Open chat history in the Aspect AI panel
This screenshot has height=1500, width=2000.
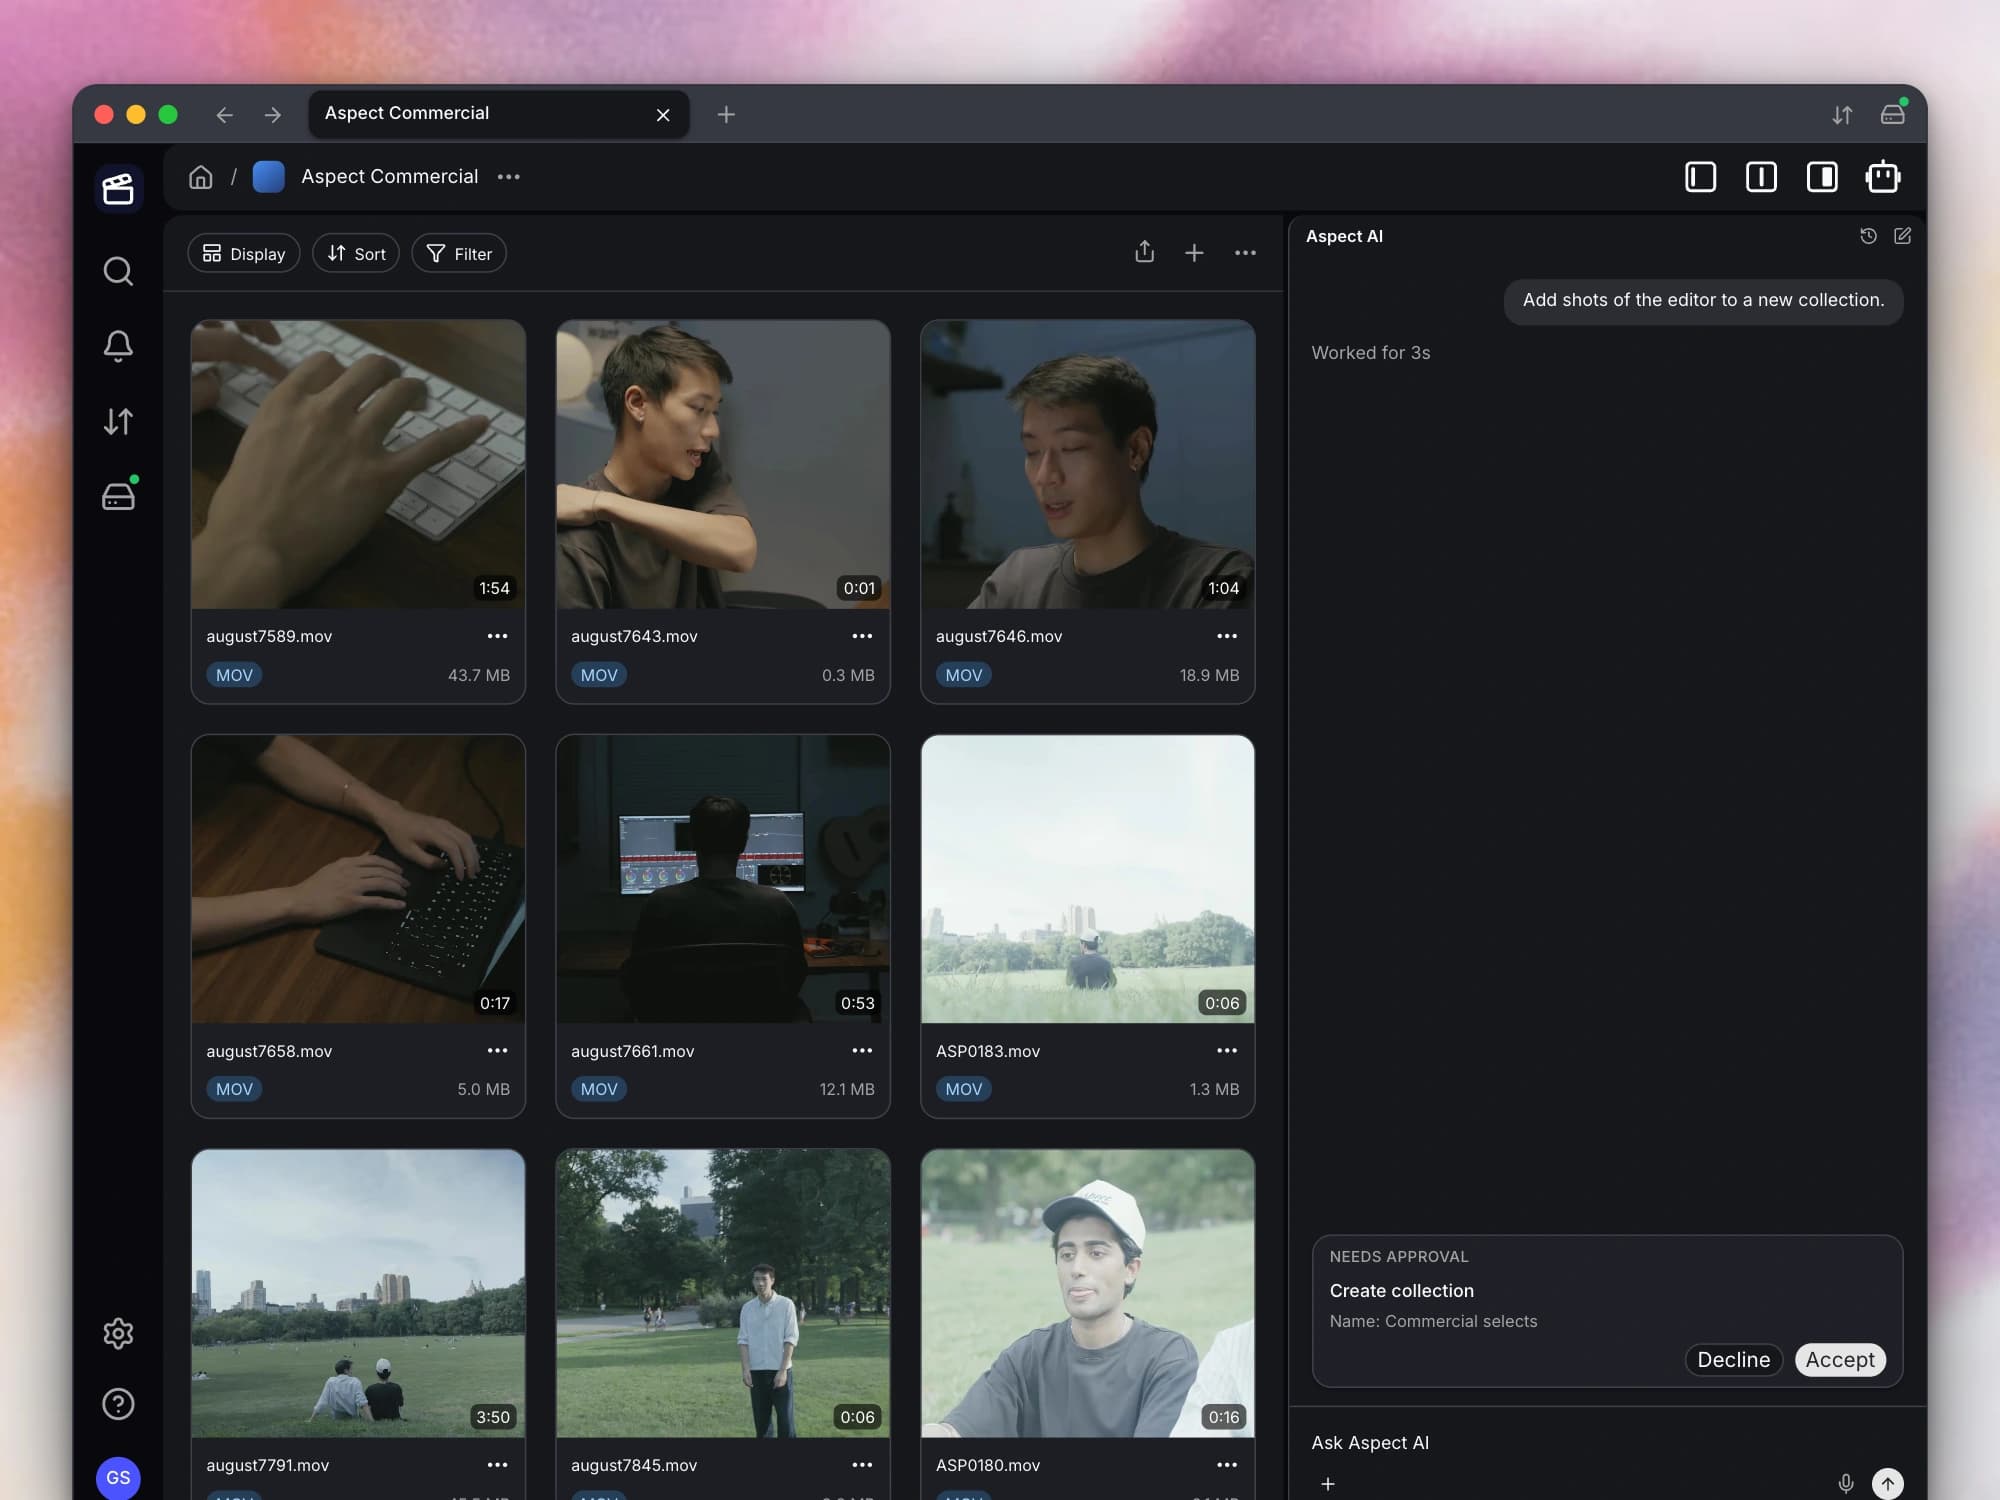coord(1868,236)
